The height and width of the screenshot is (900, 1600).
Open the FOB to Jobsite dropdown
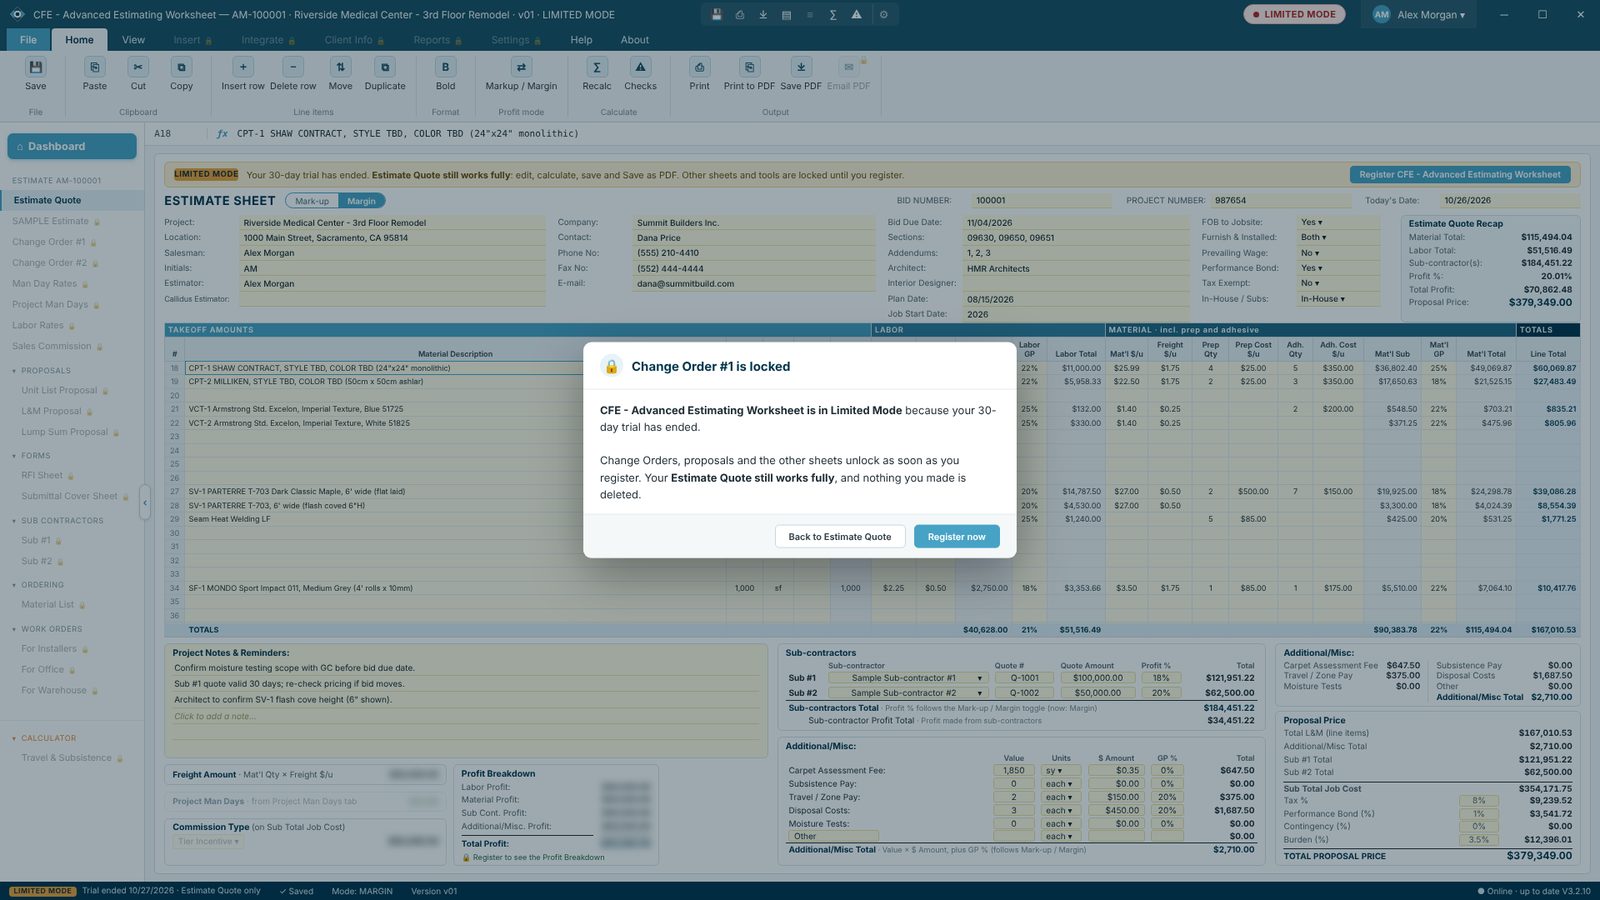[1338, 222]
